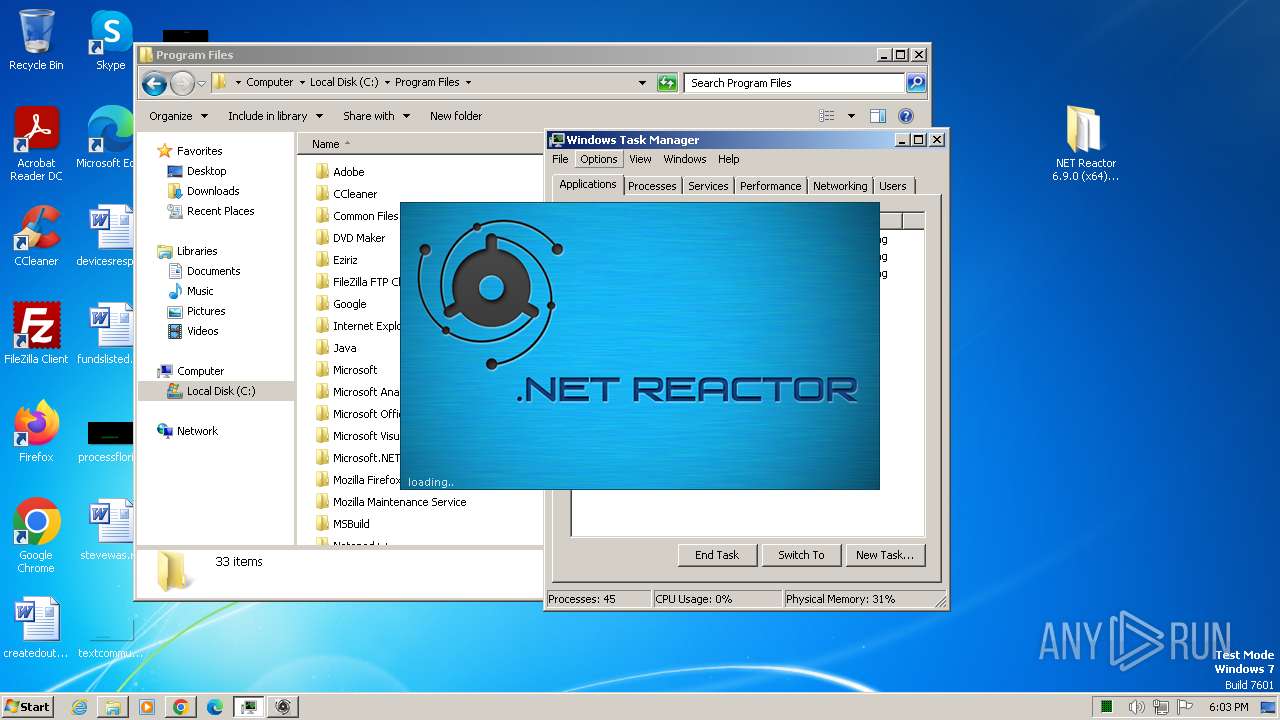
Task: Click the search magnifier in Program Files window
Action: tap(915, 83)
